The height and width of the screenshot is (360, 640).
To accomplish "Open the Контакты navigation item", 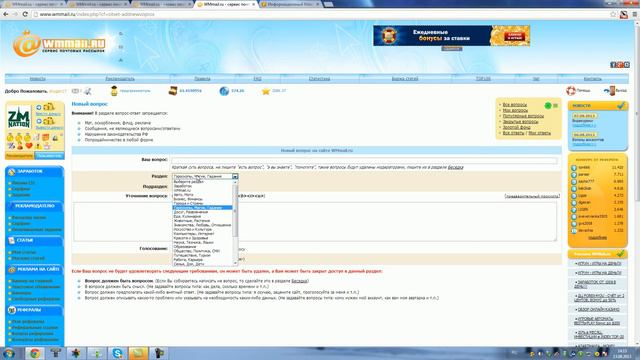I will coord(593,79).
